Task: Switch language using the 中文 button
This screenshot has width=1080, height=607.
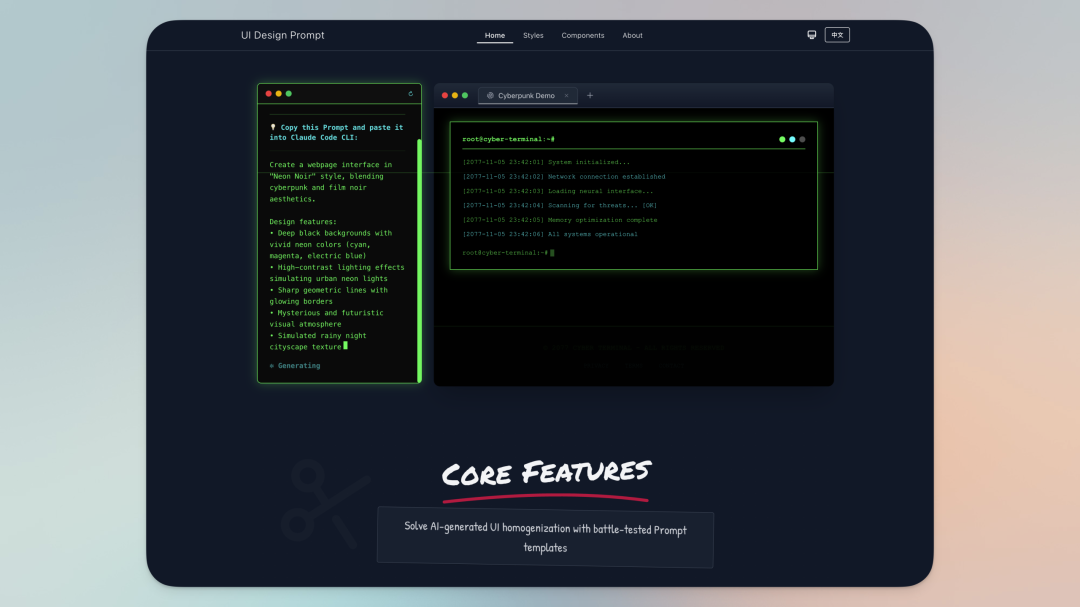Action: click(x=837, y=35)
